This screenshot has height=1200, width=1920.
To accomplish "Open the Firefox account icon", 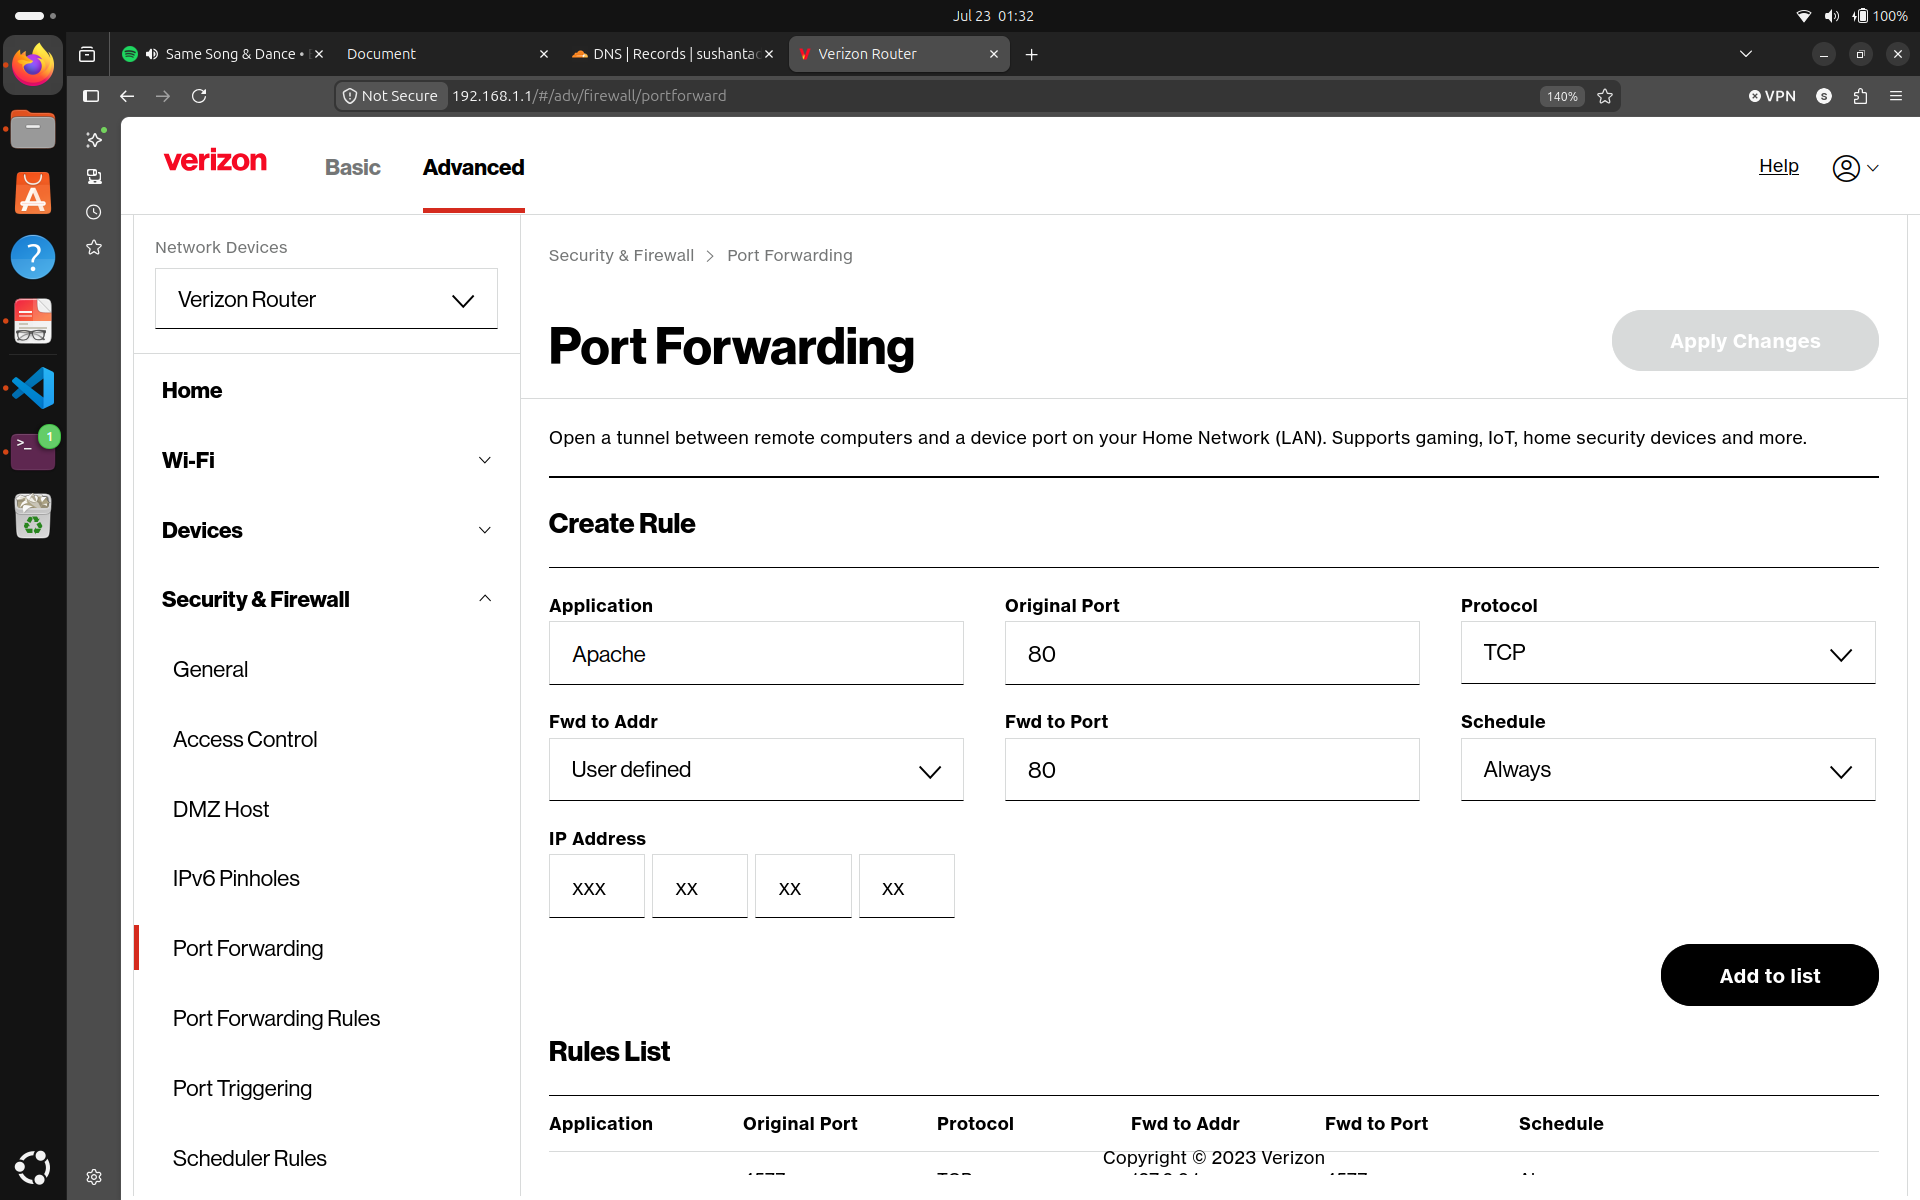I will 1824,96.
